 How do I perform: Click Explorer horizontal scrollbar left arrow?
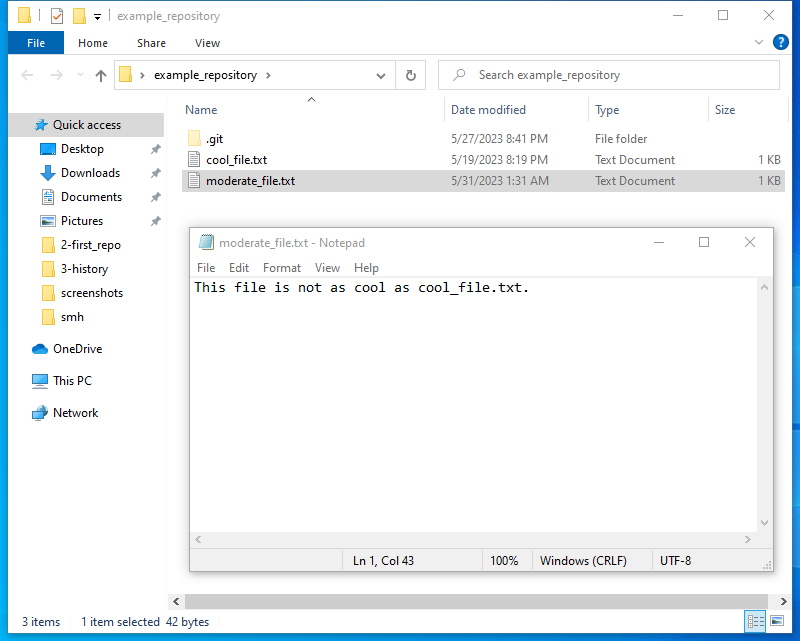[x=176, y=601]
